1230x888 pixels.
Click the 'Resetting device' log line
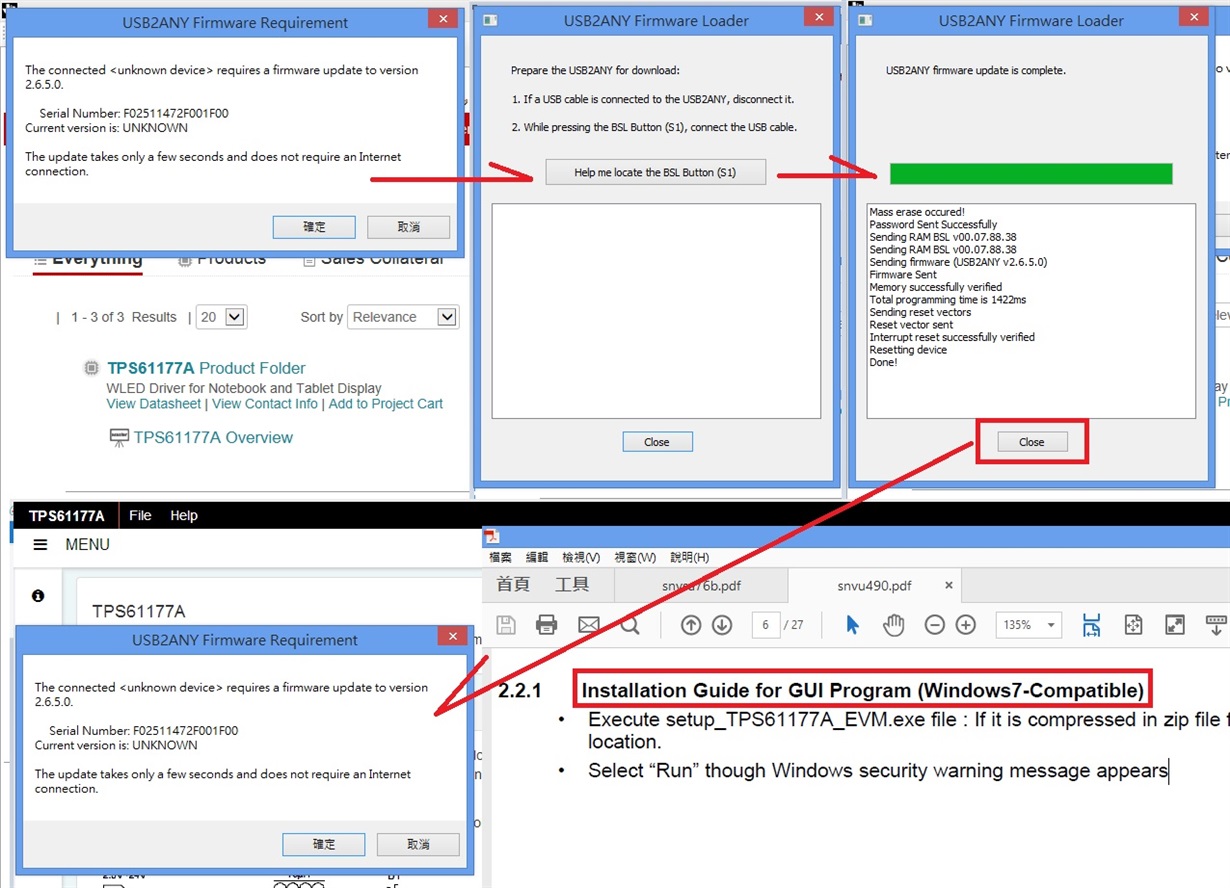pos(908,350)
